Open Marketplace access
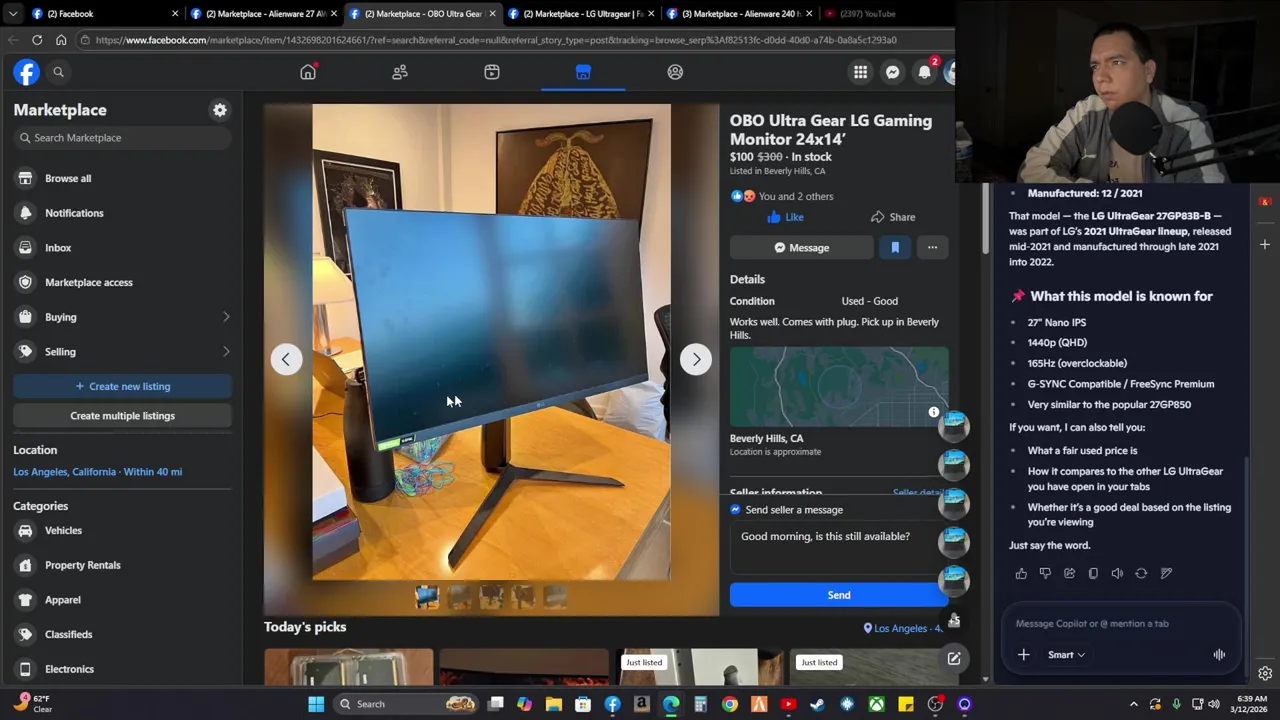The width and height of the screenshot is (1280, 720). click(122, 282)
